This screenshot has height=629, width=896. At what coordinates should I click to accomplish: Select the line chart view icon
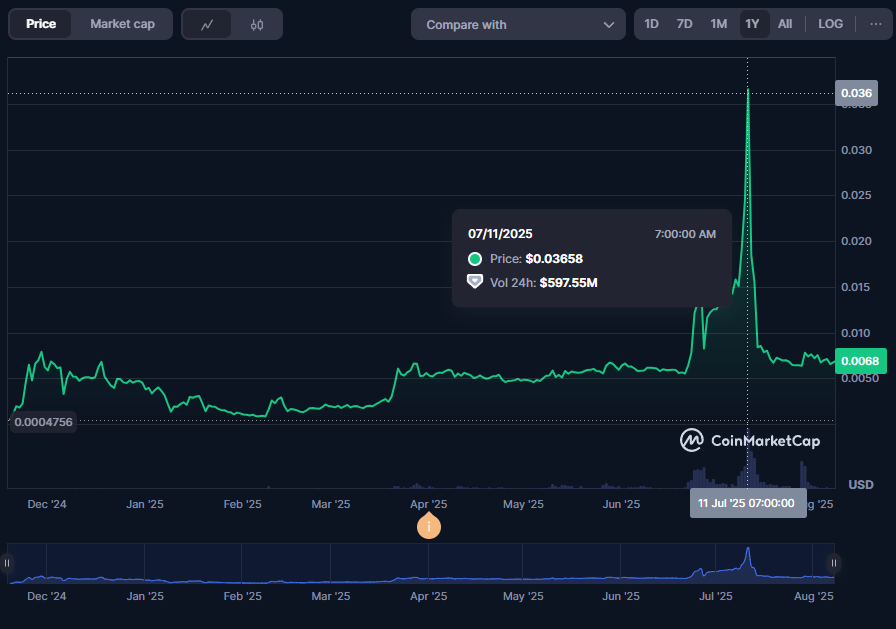point(207,25)
